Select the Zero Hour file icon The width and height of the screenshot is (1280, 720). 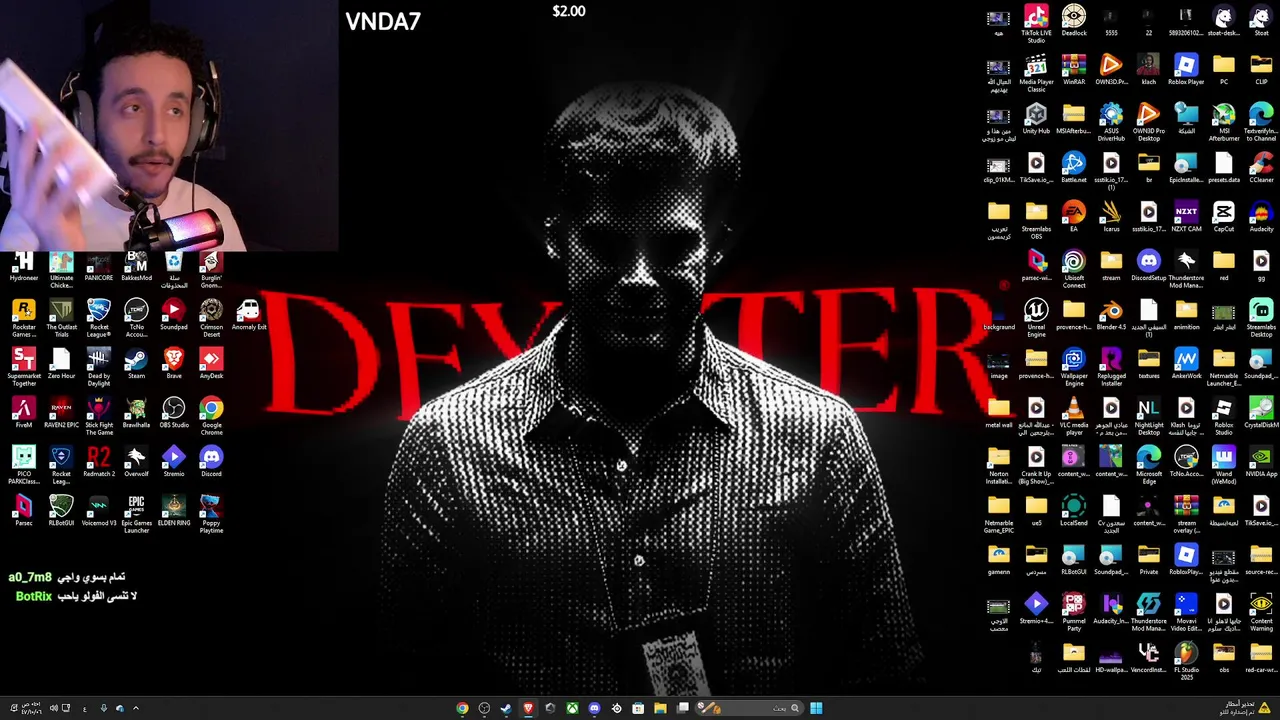61,364
